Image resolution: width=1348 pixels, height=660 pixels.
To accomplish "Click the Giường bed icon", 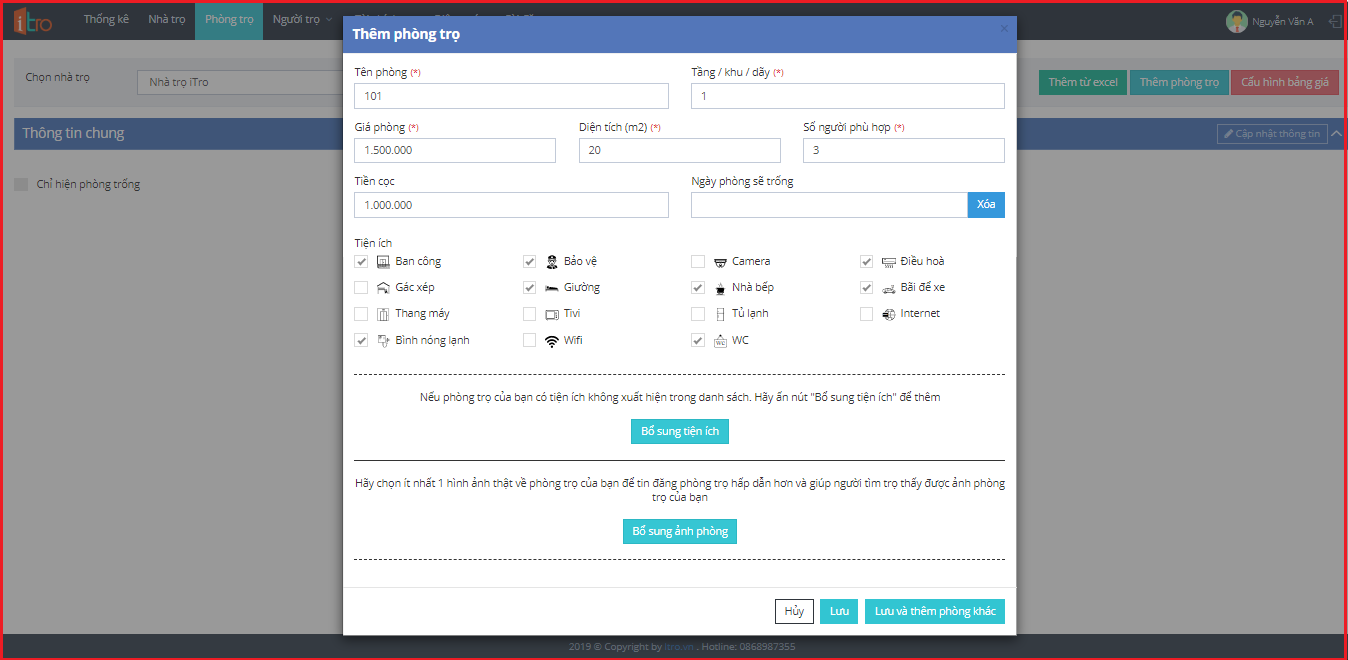I will pos(551,288).
